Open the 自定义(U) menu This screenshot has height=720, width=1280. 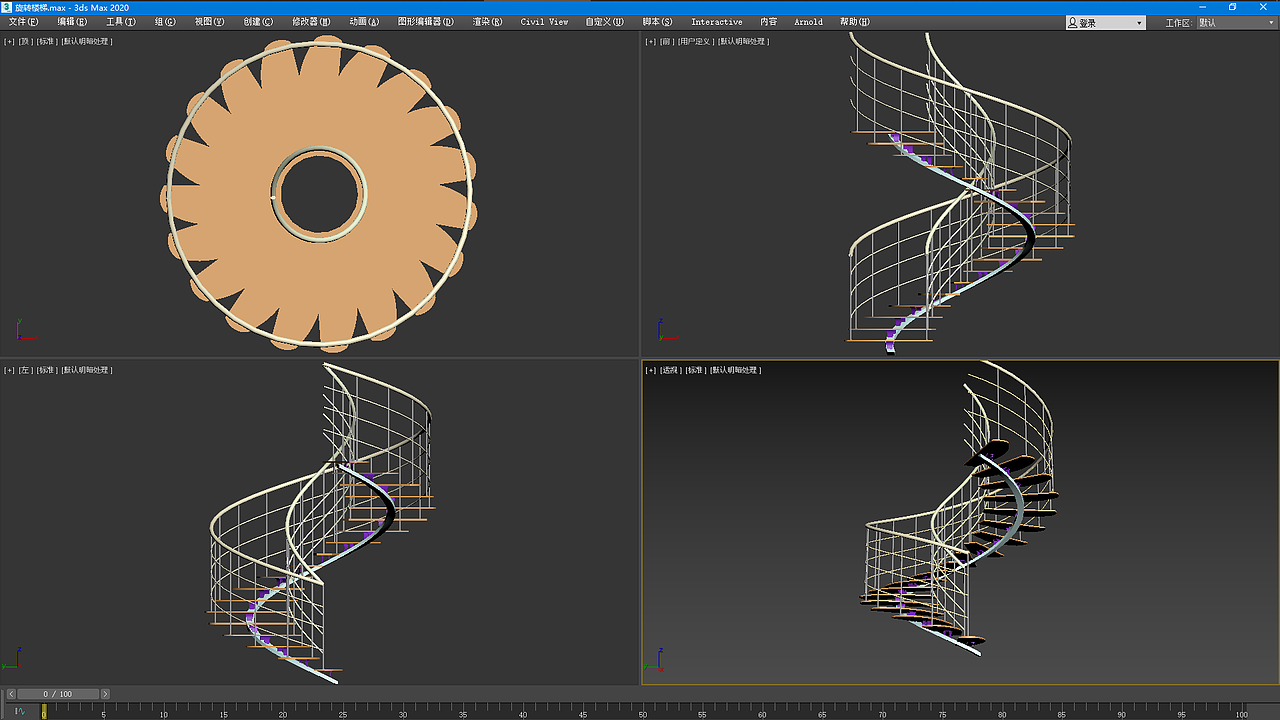click(x=604, y=22)
